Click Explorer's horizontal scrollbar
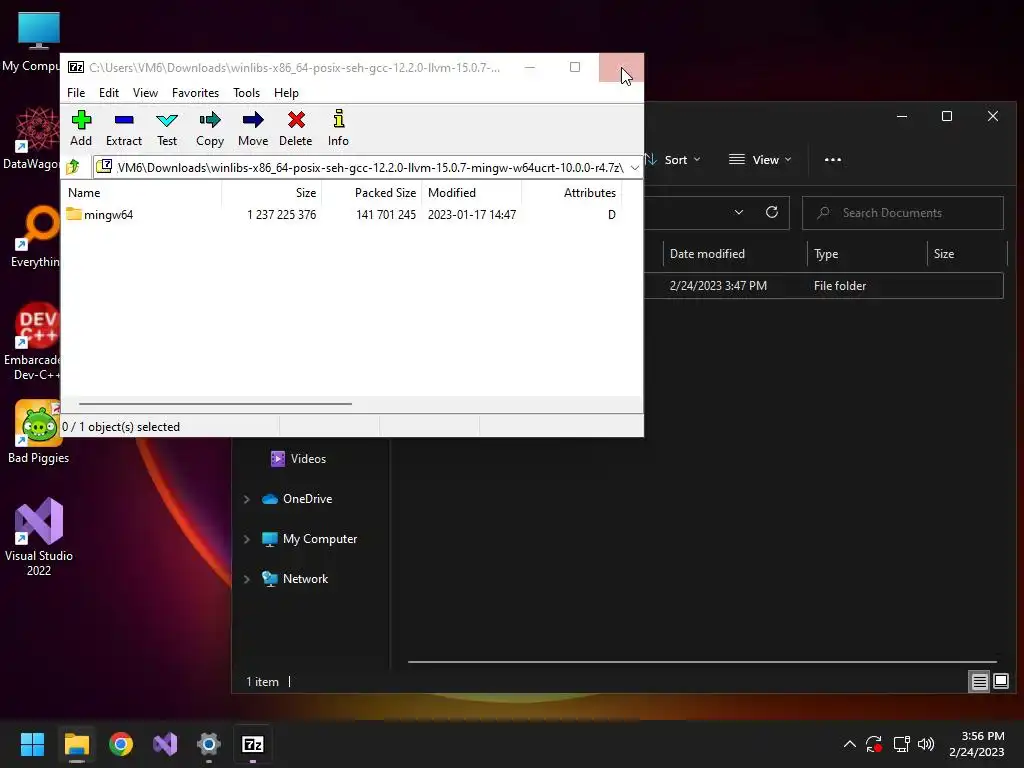Viewport: 1024px width, 768px height. [x=702, y=662]
